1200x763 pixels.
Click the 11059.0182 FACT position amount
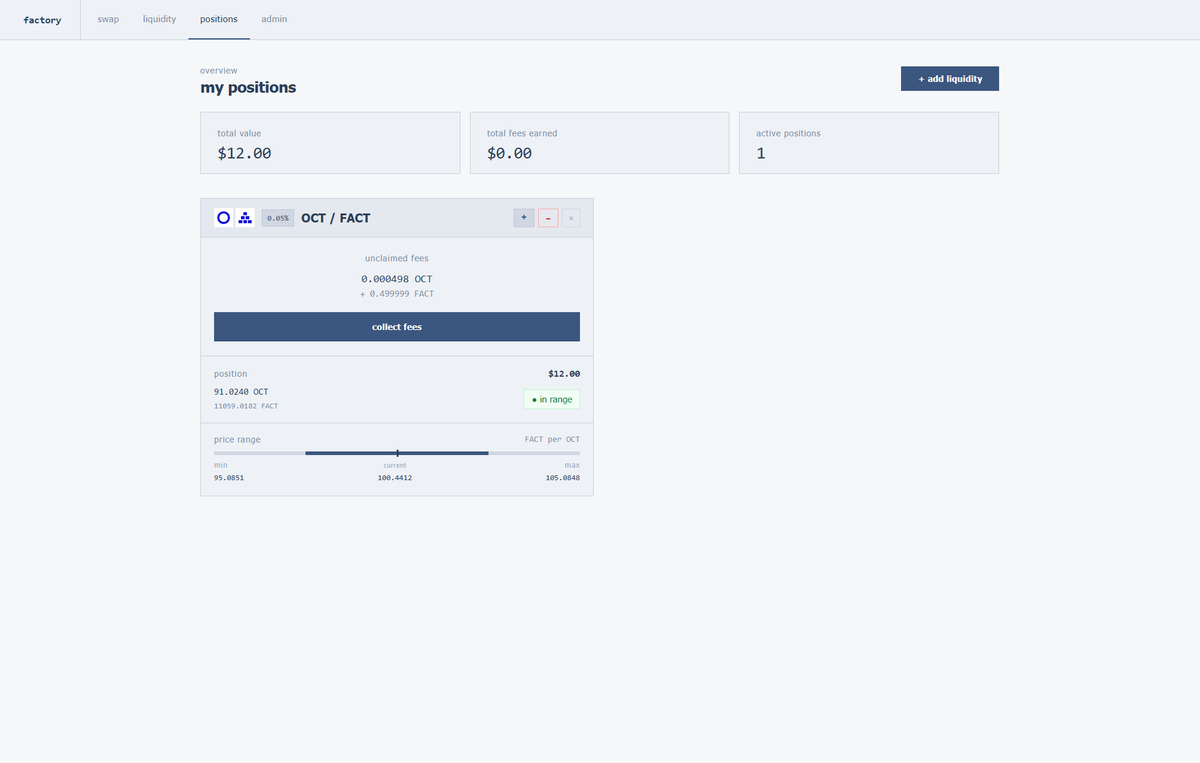pyautogui.click(x=246, y=407)
